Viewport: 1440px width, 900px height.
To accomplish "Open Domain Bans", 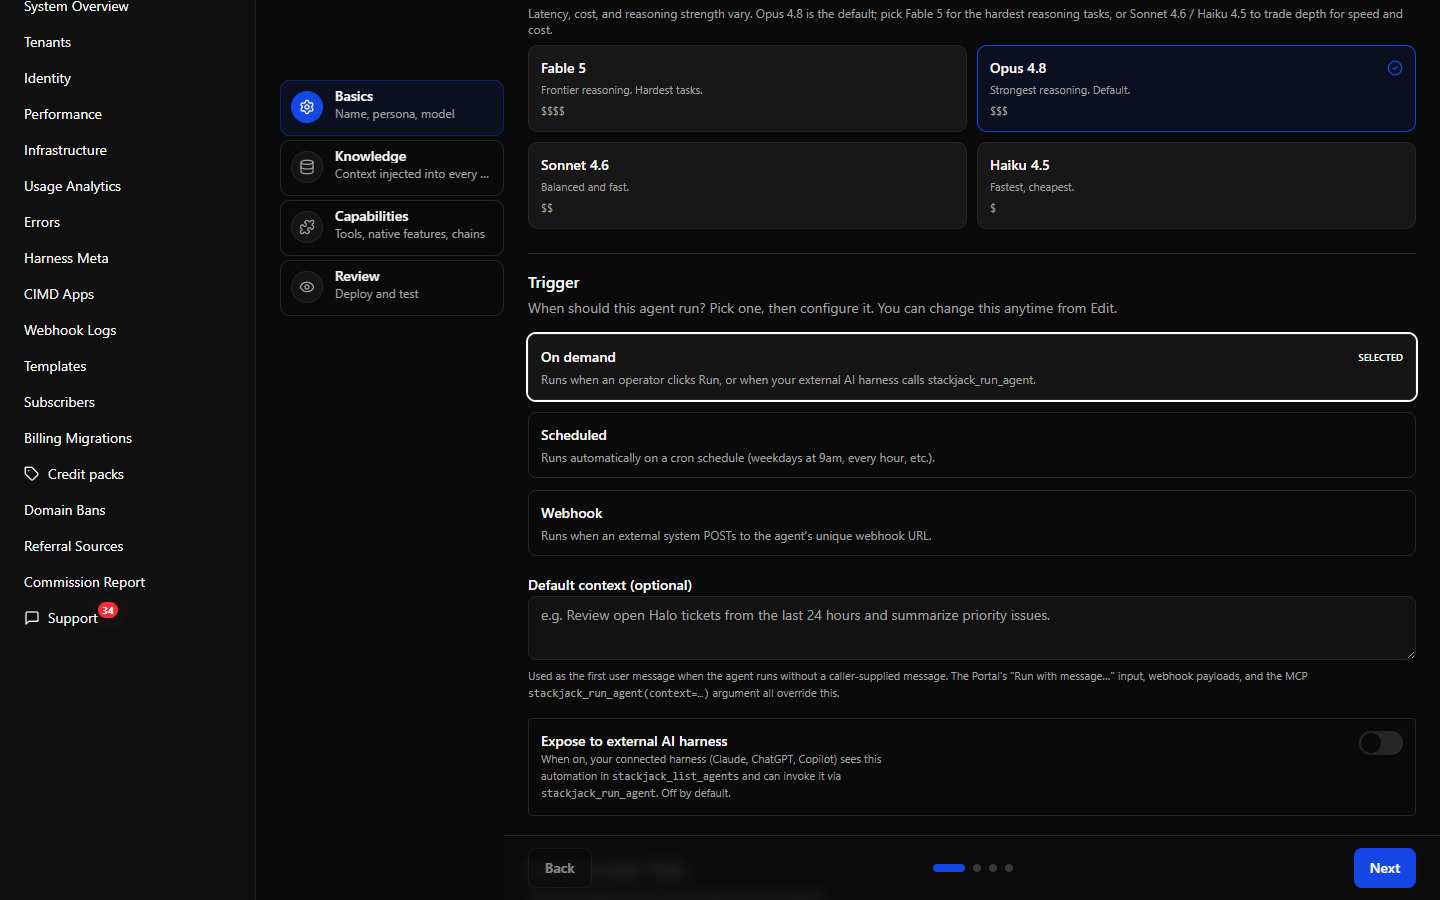I will point(64,510).
